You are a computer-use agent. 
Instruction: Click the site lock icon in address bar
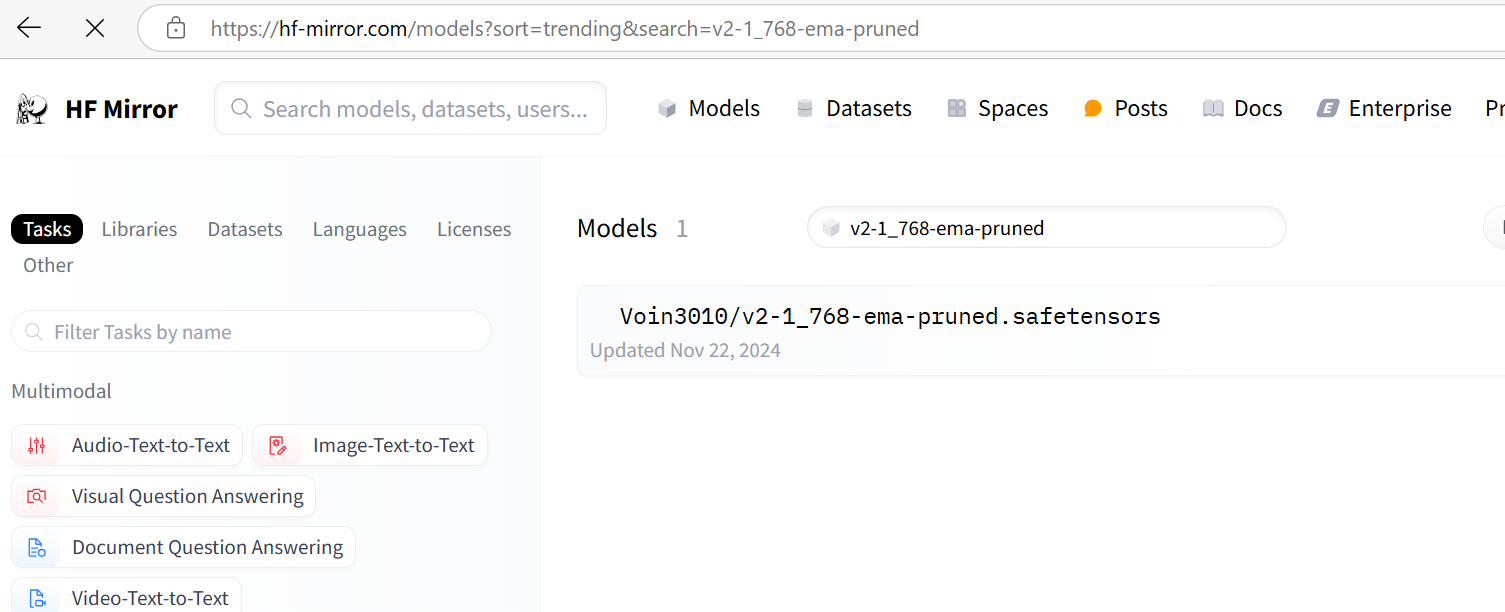[176, 28]
